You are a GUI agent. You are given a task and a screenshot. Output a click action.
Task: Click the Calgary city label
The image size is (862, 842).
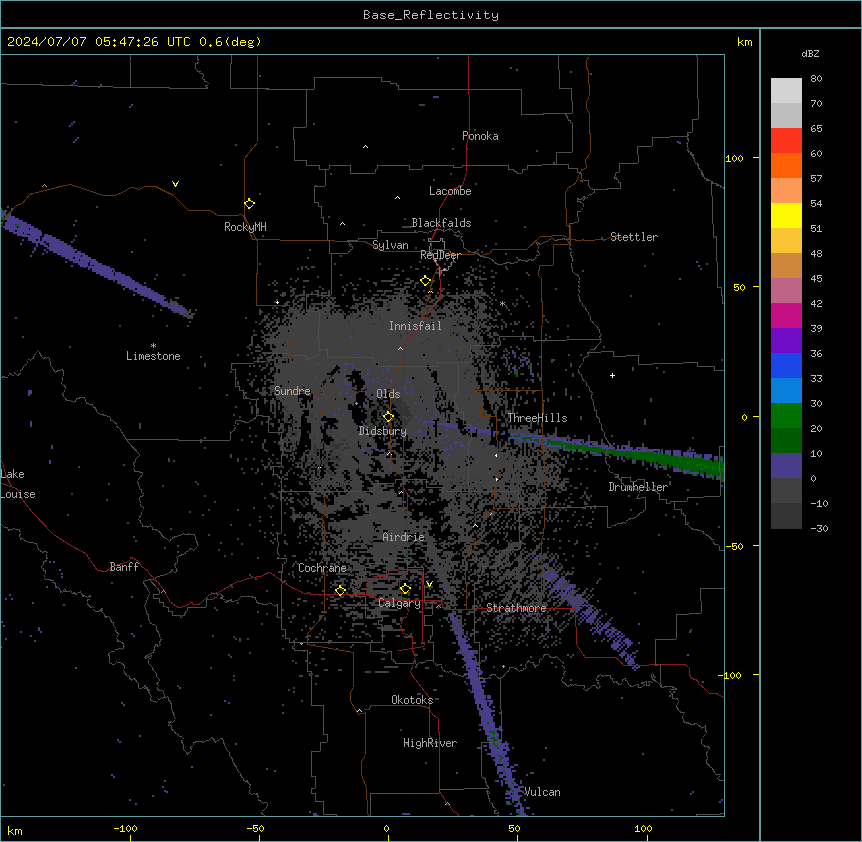pyautogui.click(x=400, y=603)
